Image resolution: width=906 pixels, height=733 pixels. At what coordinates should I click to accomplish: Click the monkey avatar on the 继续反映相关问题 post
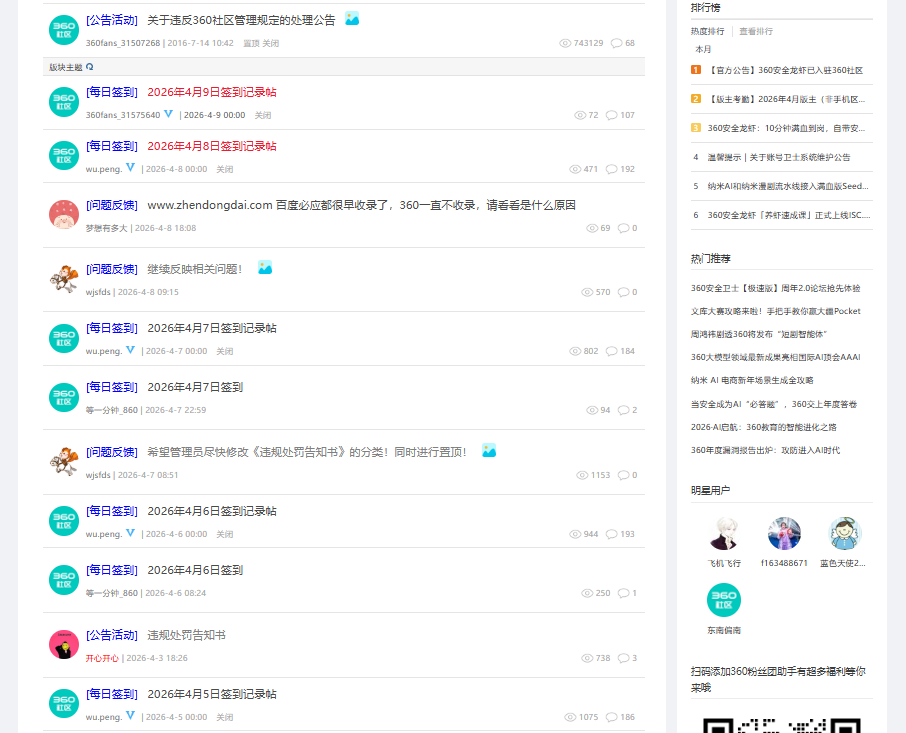pyautogui.click(x=64, y=279)
